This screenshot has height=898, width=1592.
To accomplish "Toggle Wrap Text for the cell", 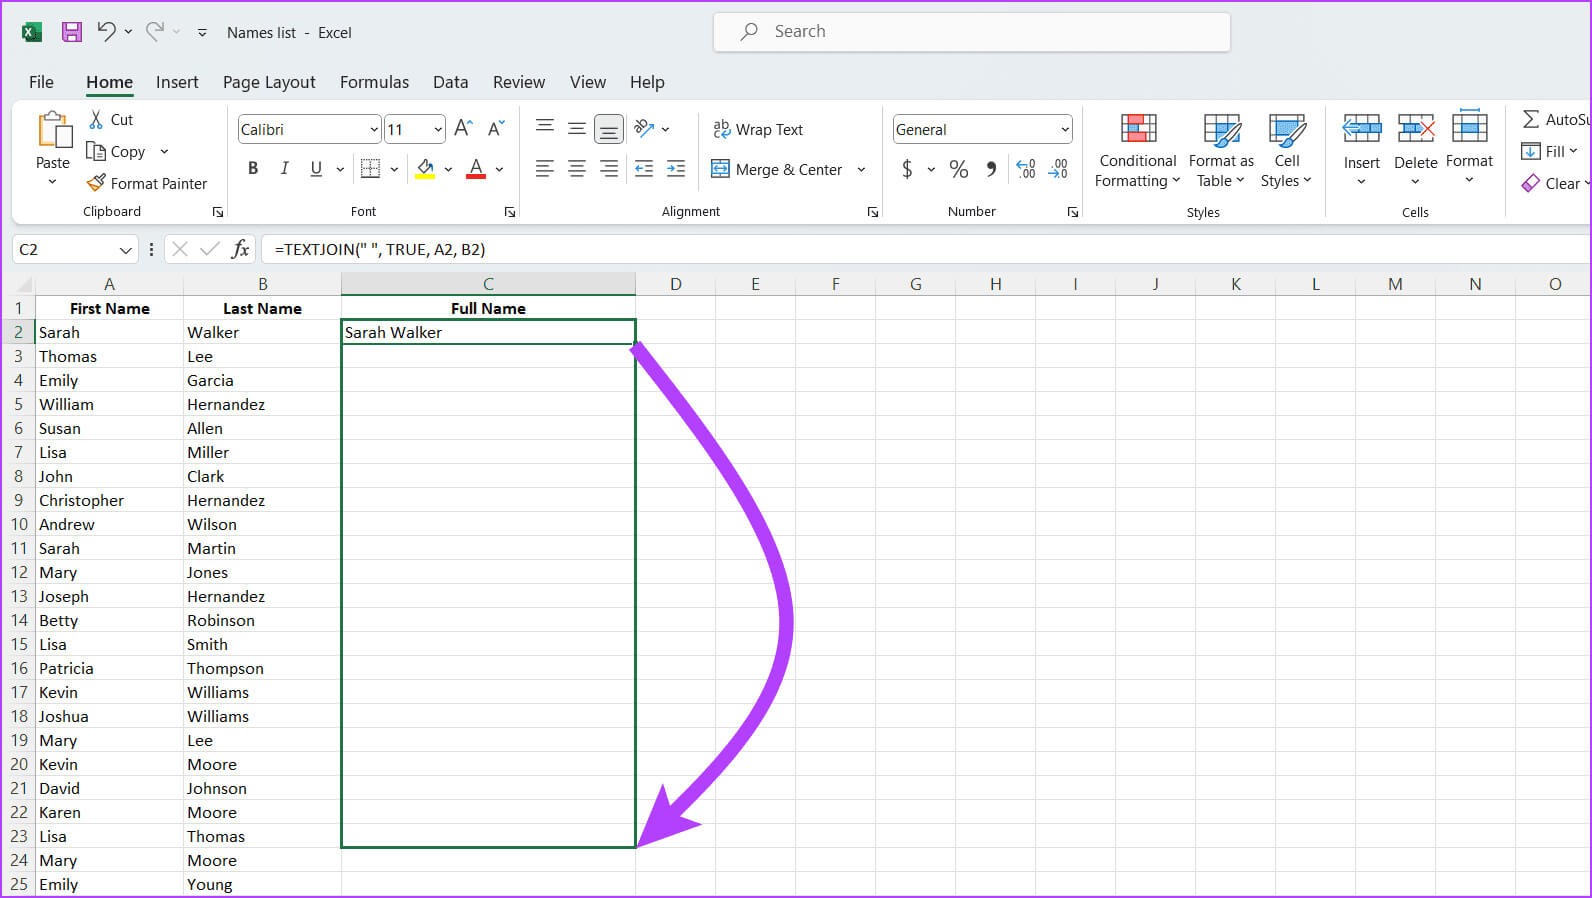I will click(x=758, y=129).
